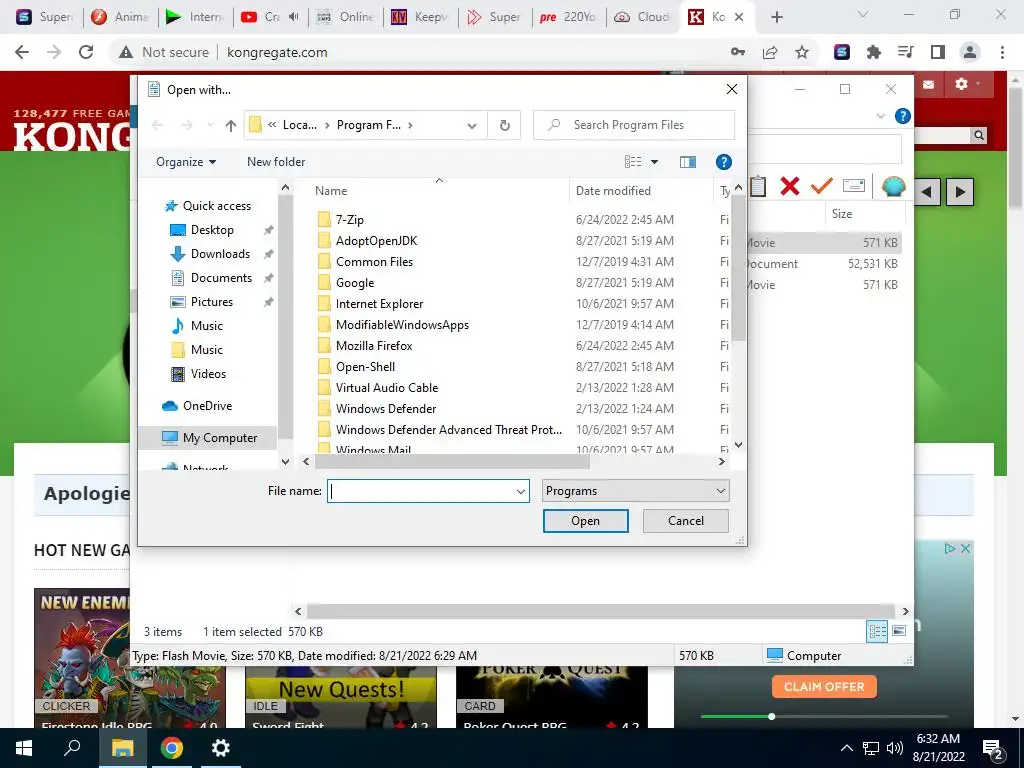The height and width of the screenshot is (768, 1024).
Task: Open the Programs file type dropdown
Action: pos(635,491)
